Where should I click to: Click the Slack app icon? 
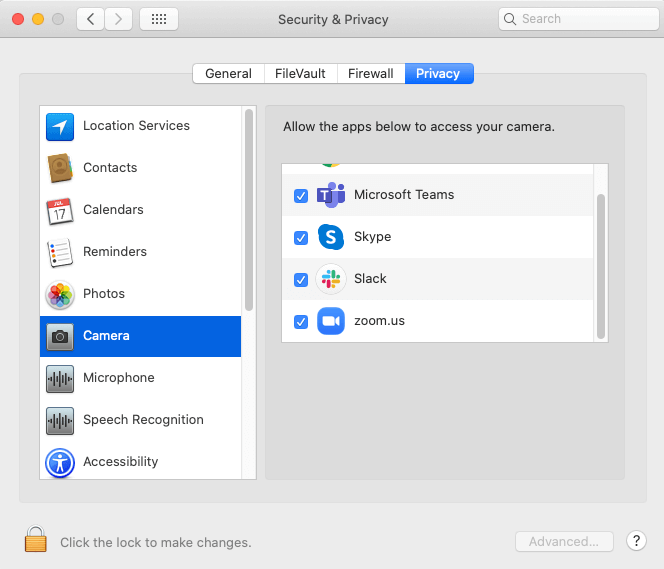331,279
